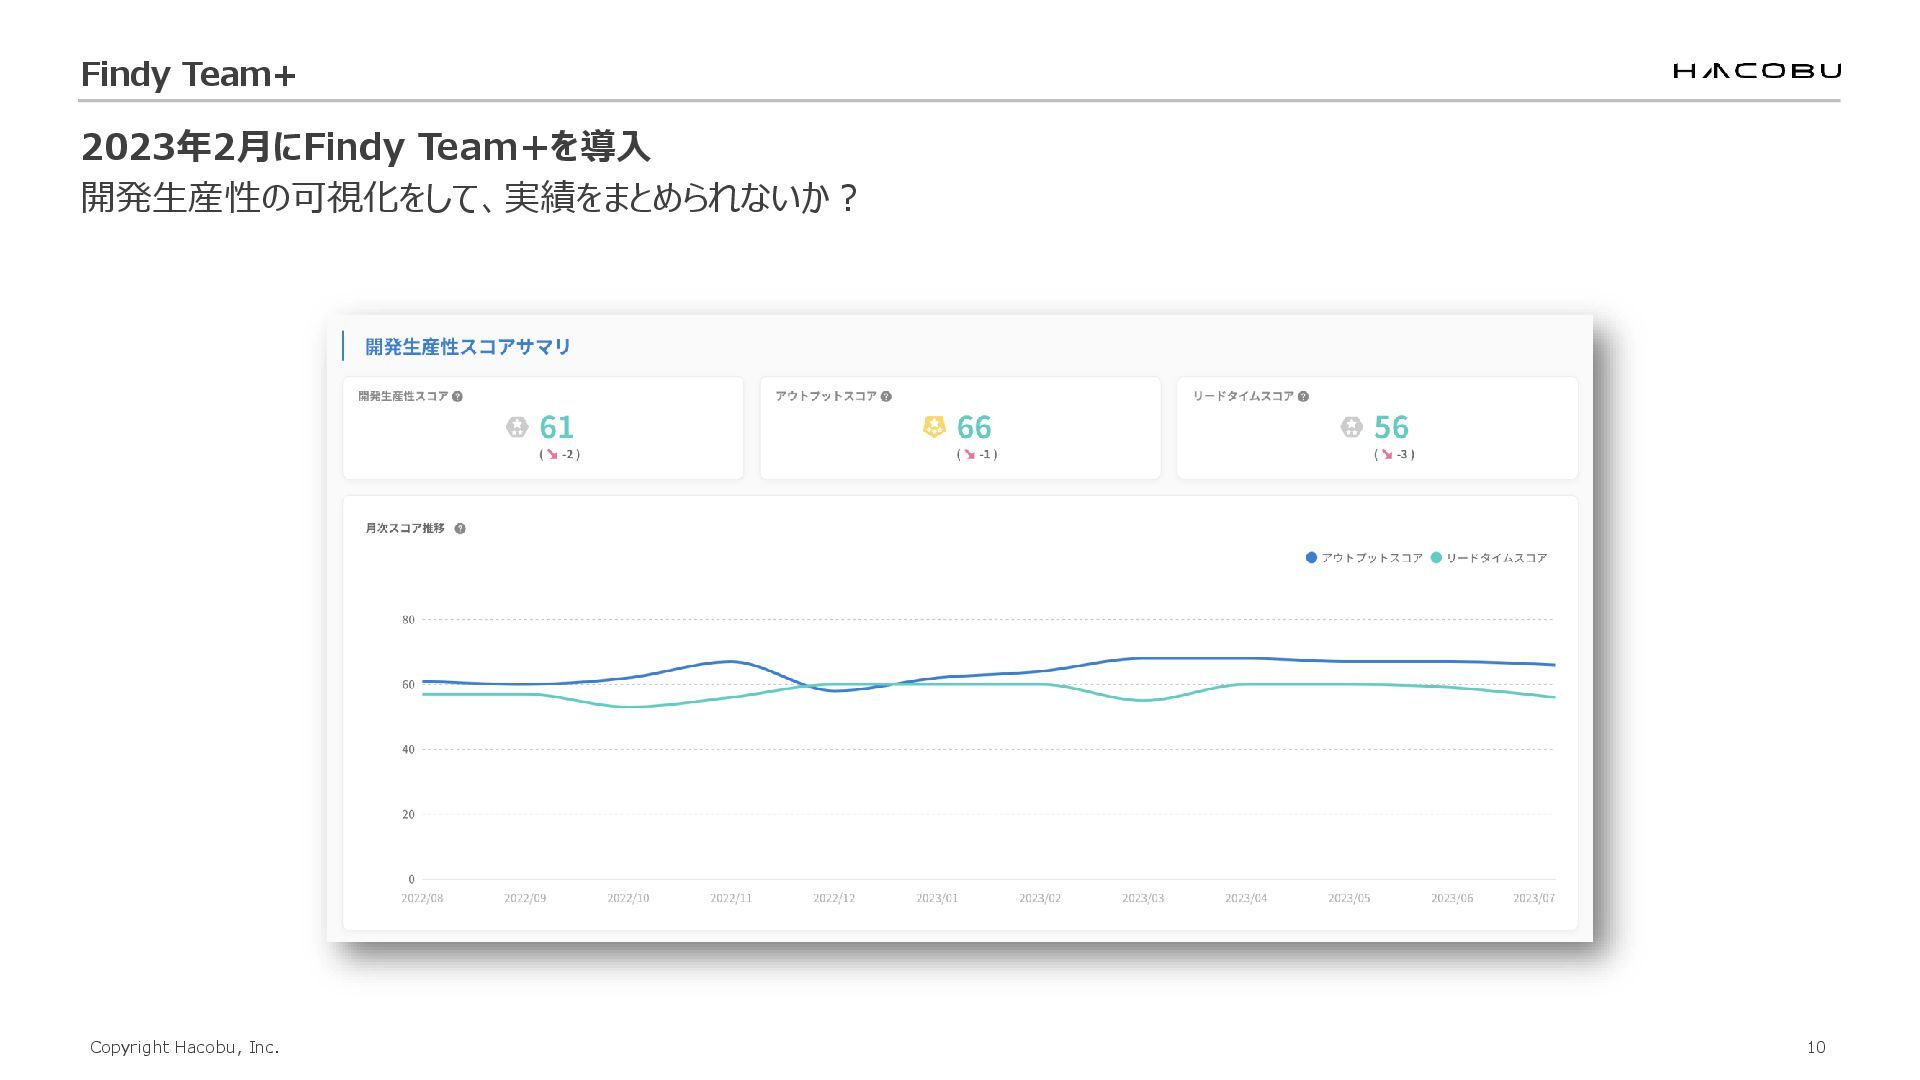
Task: Click help icon next to アウトプットスコア card title
Action: point(886,396)
